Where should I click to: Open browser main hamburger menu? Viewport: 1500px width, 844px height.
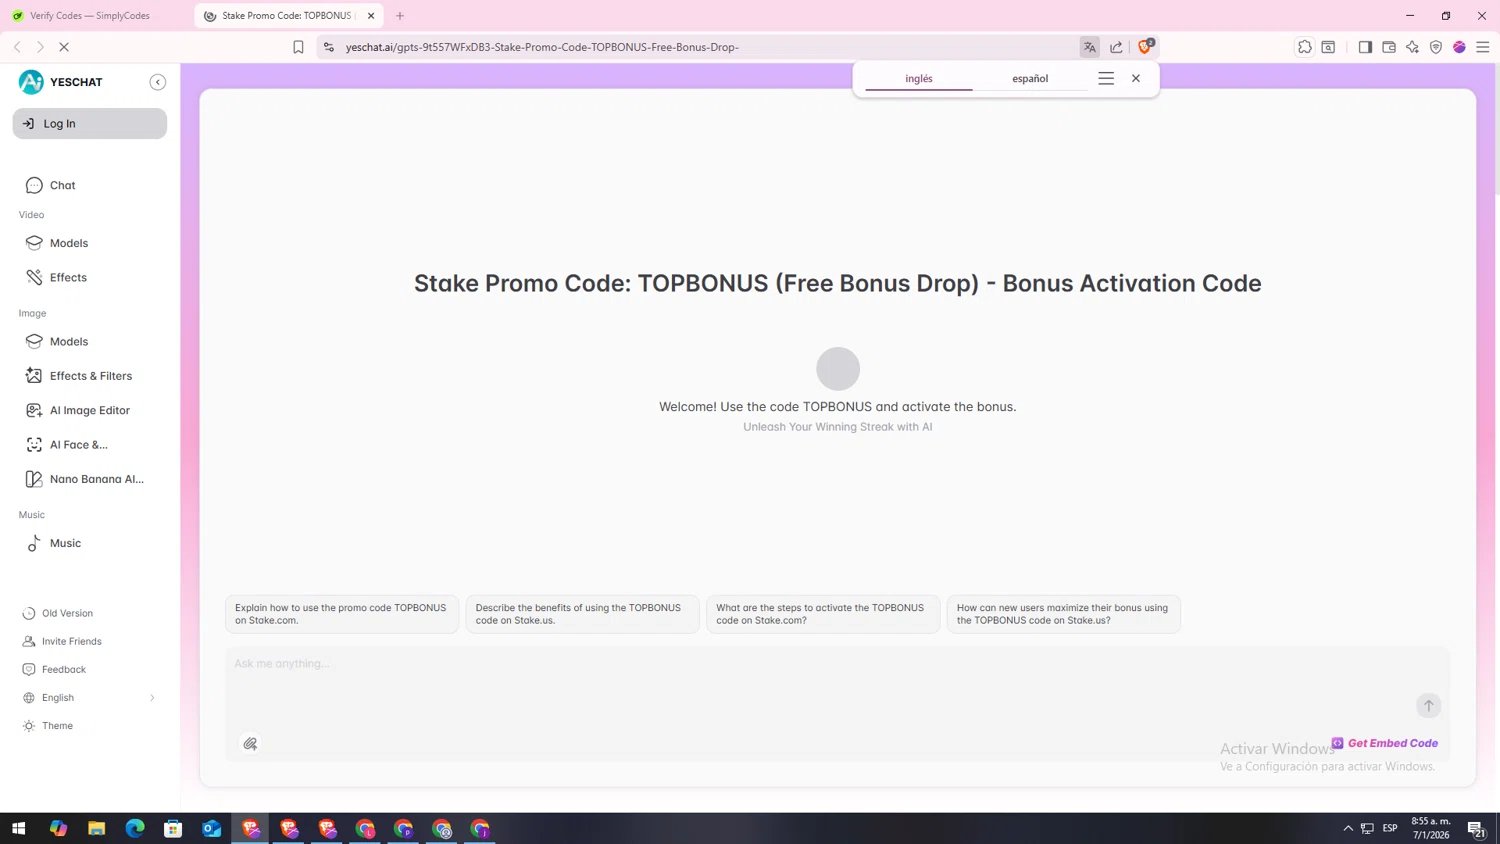pos(1483,47)
